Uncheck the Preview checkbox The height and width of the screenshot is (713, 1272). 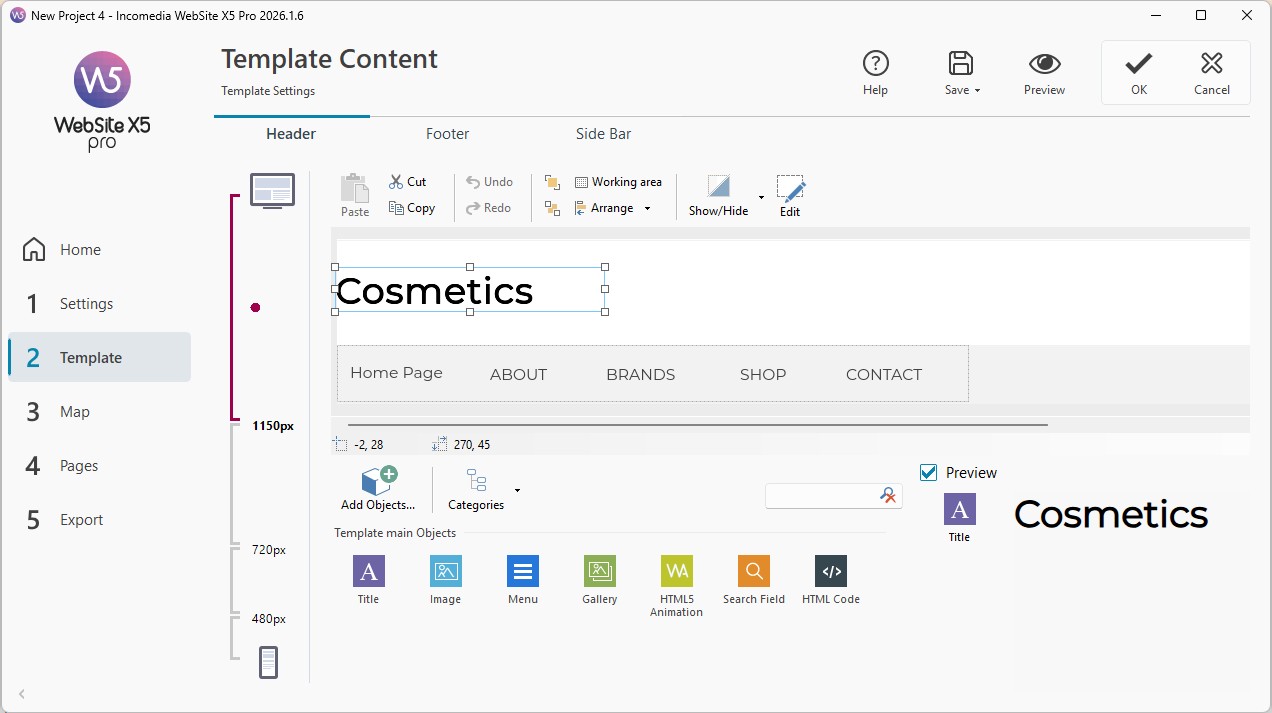click(x=928, y=472)
